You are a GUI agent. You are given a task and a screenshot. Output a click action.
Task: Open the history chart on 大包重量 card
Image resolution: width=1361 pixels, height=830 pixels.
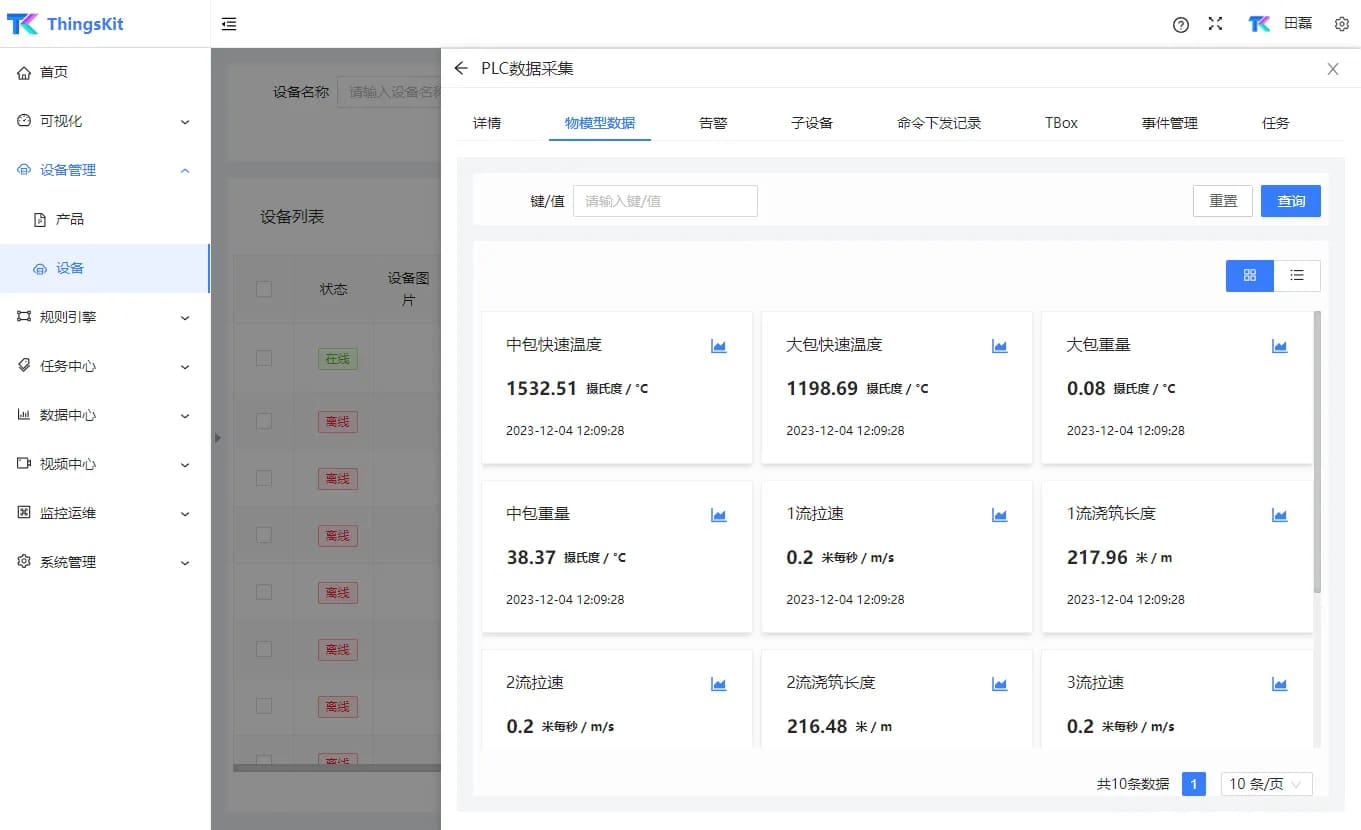click(1279, 345)
